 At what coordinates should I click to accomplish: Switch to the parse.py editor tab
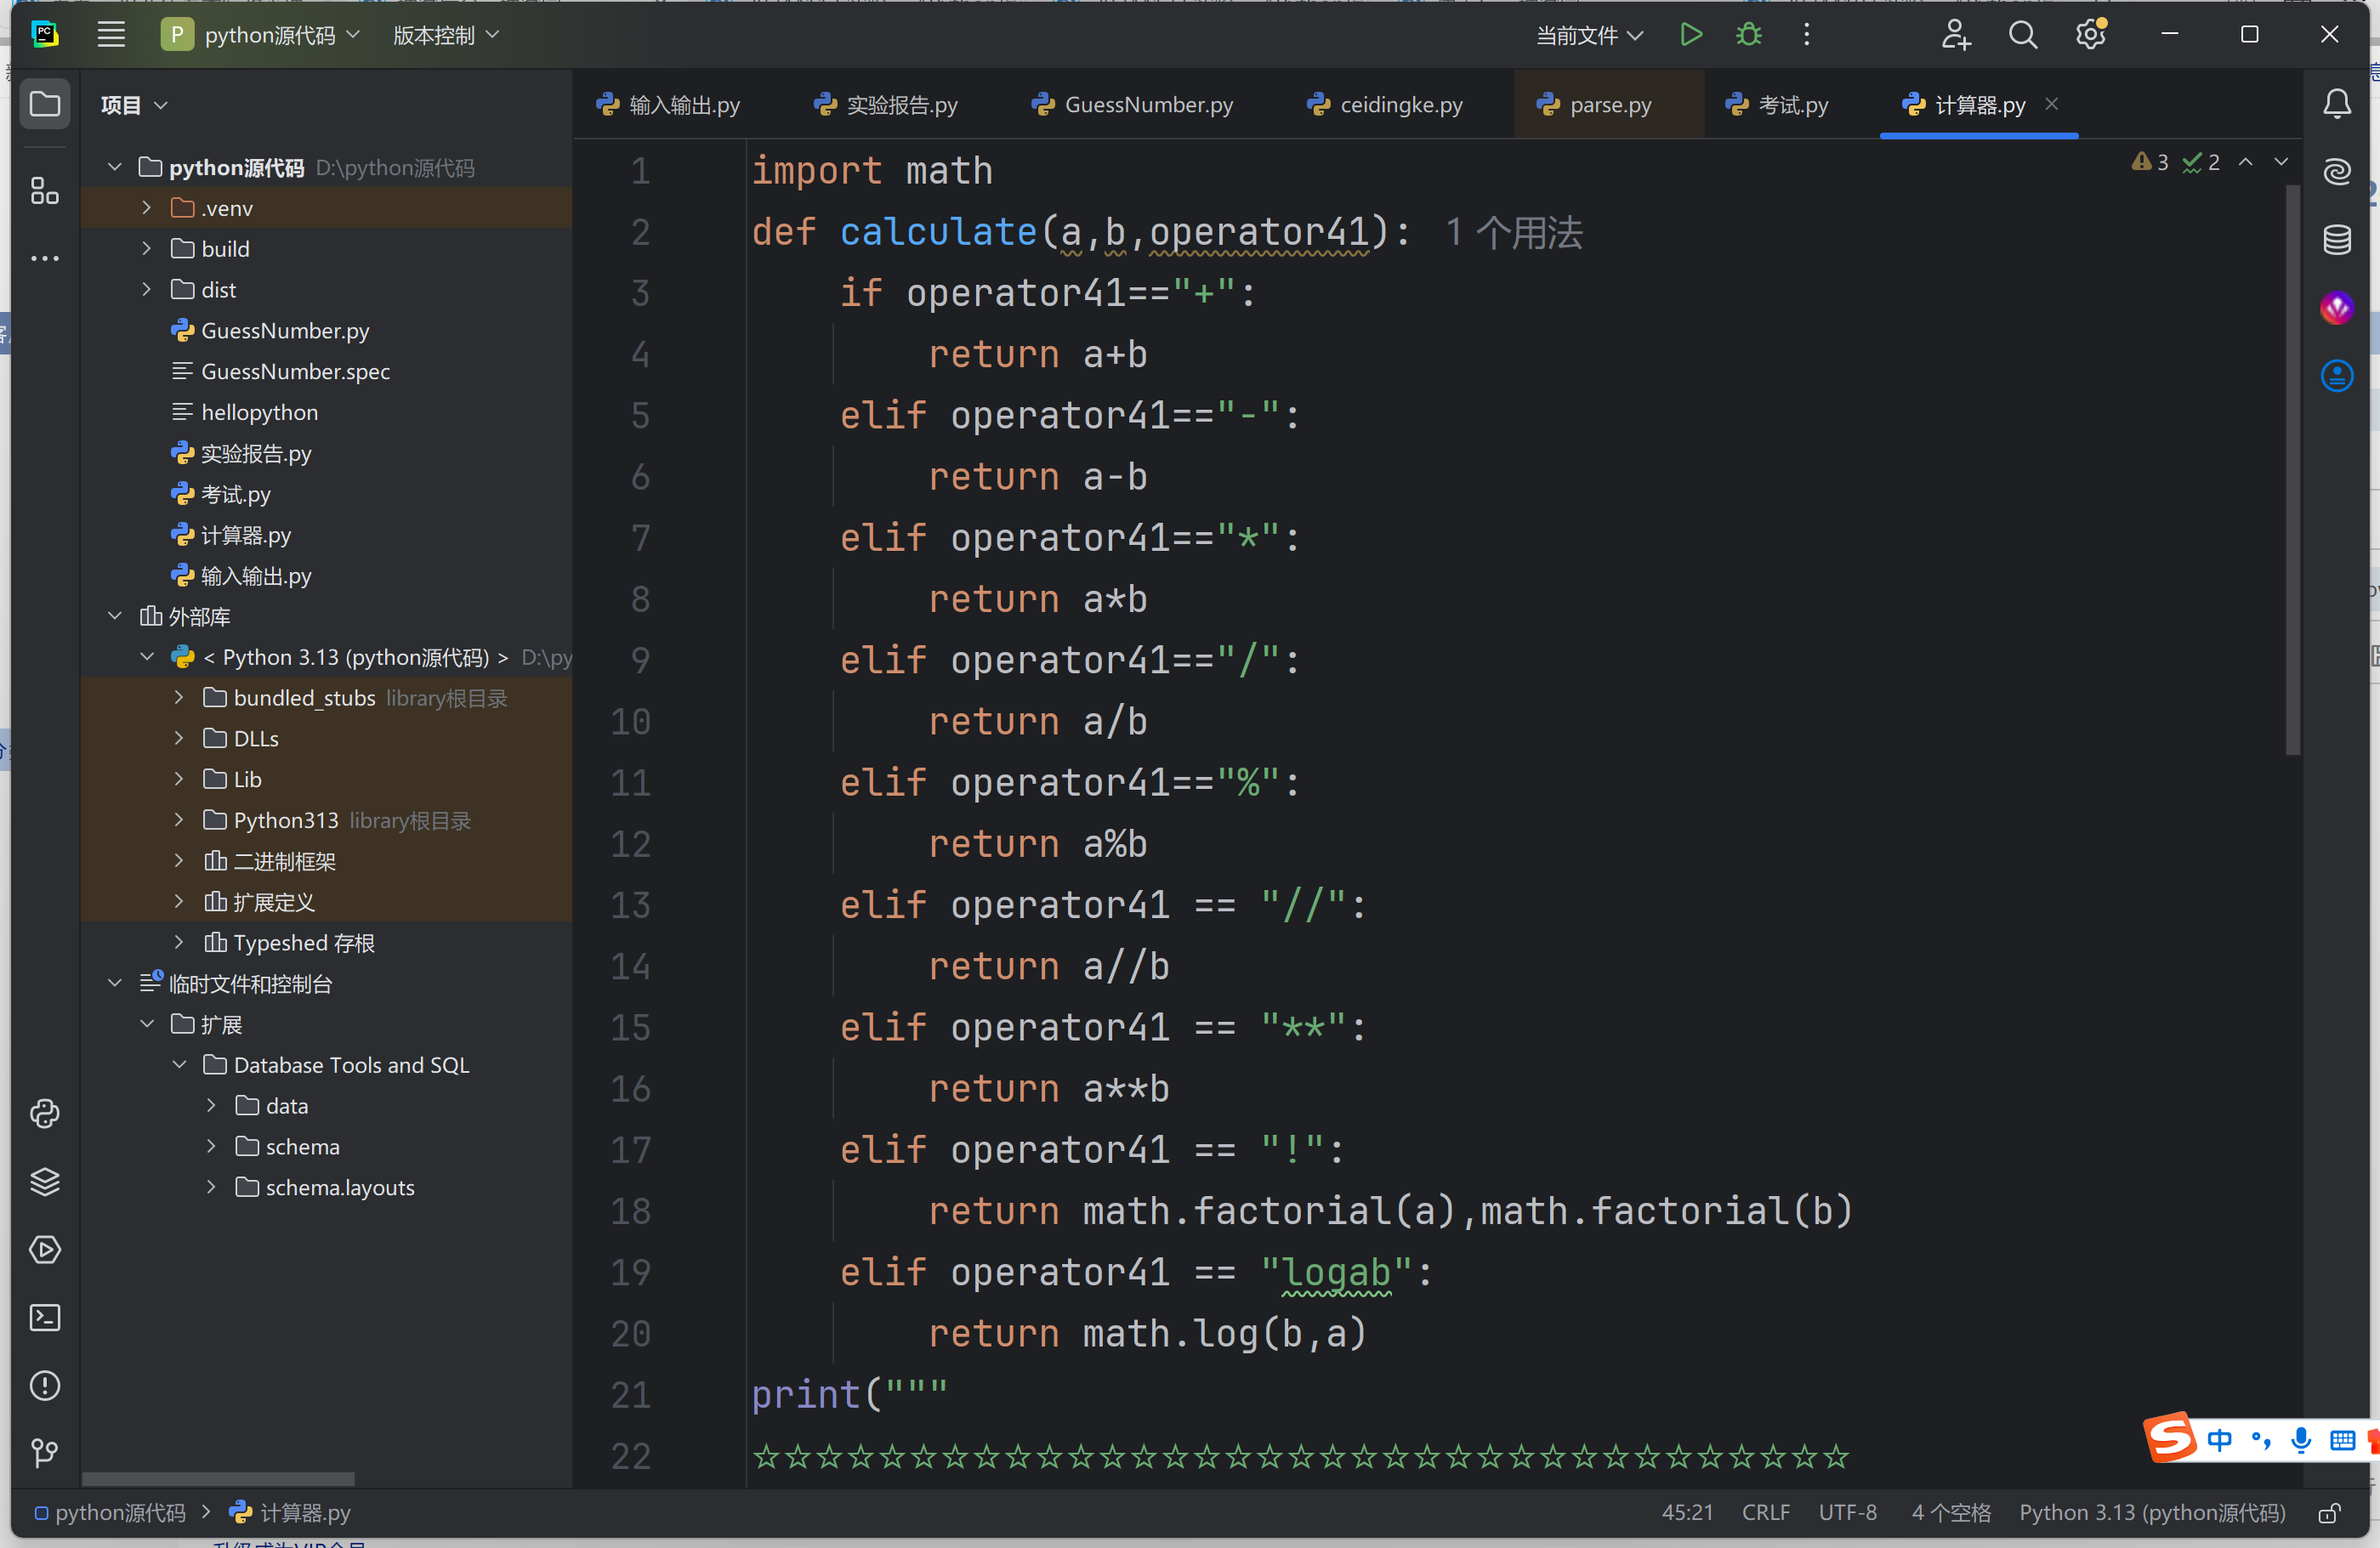tap(1609, 104)
